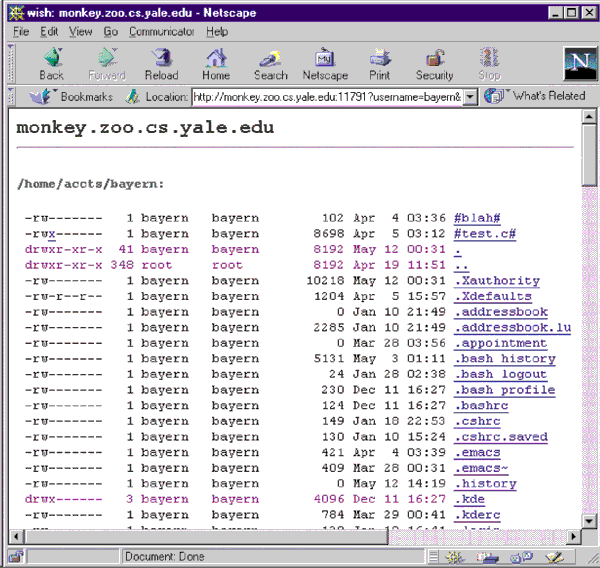The height and width of the screenshot is (568, 600).
Task: Reload the current page
Action: pos(160,64)
